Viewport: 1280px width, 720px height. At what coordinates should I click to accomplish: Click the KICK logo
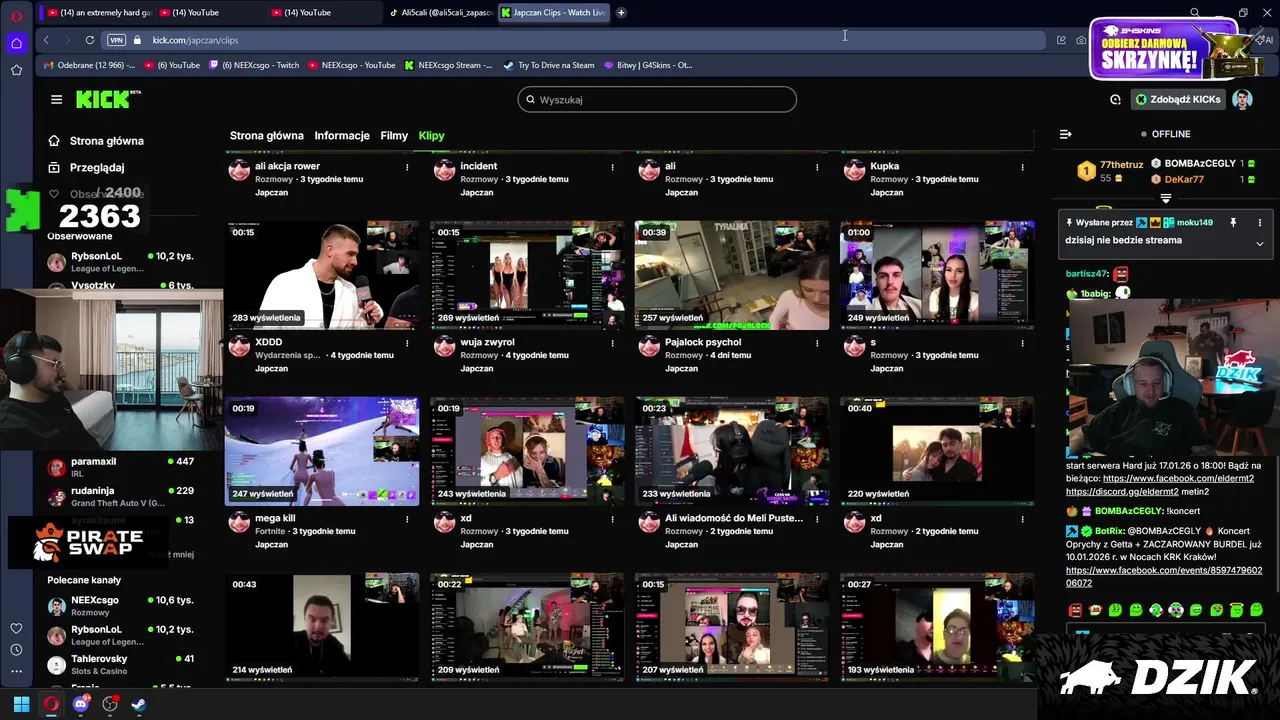tap(108, 99)
